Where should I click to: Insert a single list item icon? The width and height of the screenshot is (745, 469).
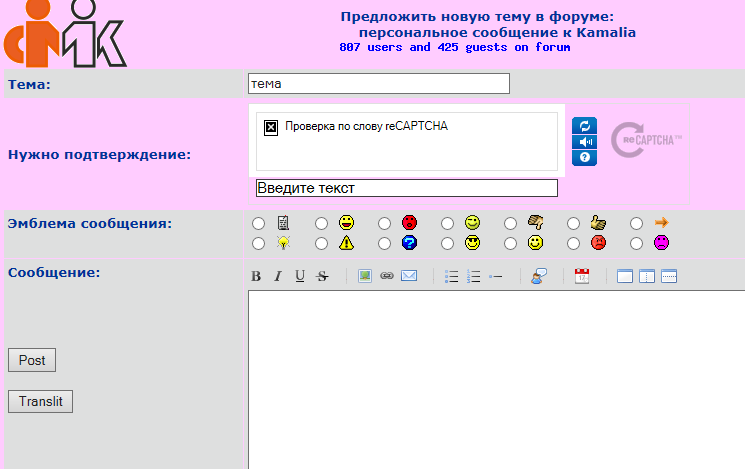(496, 276)
